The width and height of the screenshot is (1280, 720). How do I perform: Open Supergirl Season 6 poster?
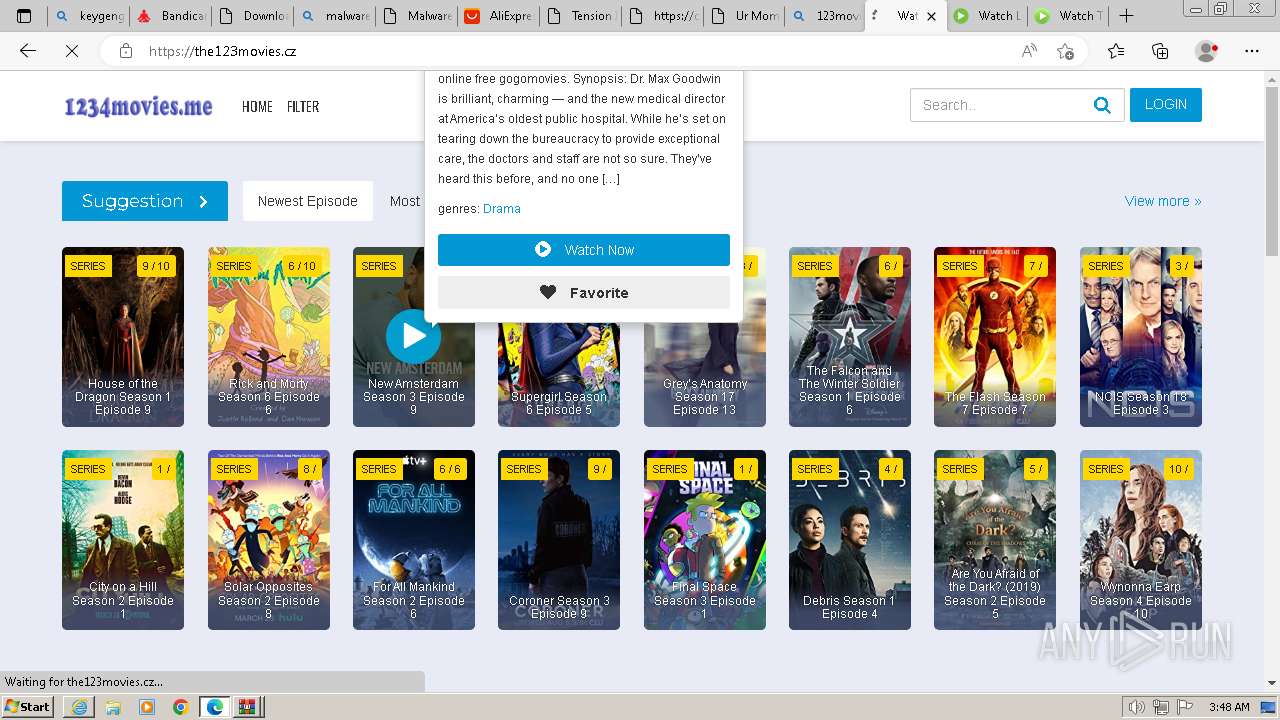click(x=559, y=375)
